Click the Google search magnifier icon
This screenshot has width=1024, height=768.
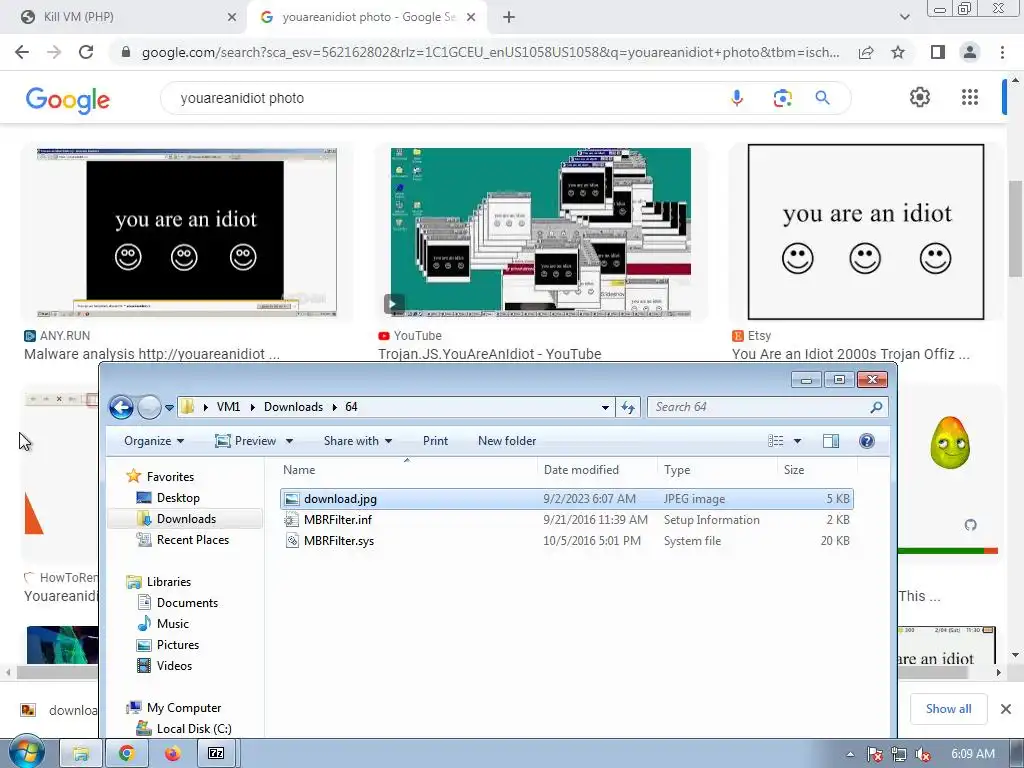click(823, 98)
